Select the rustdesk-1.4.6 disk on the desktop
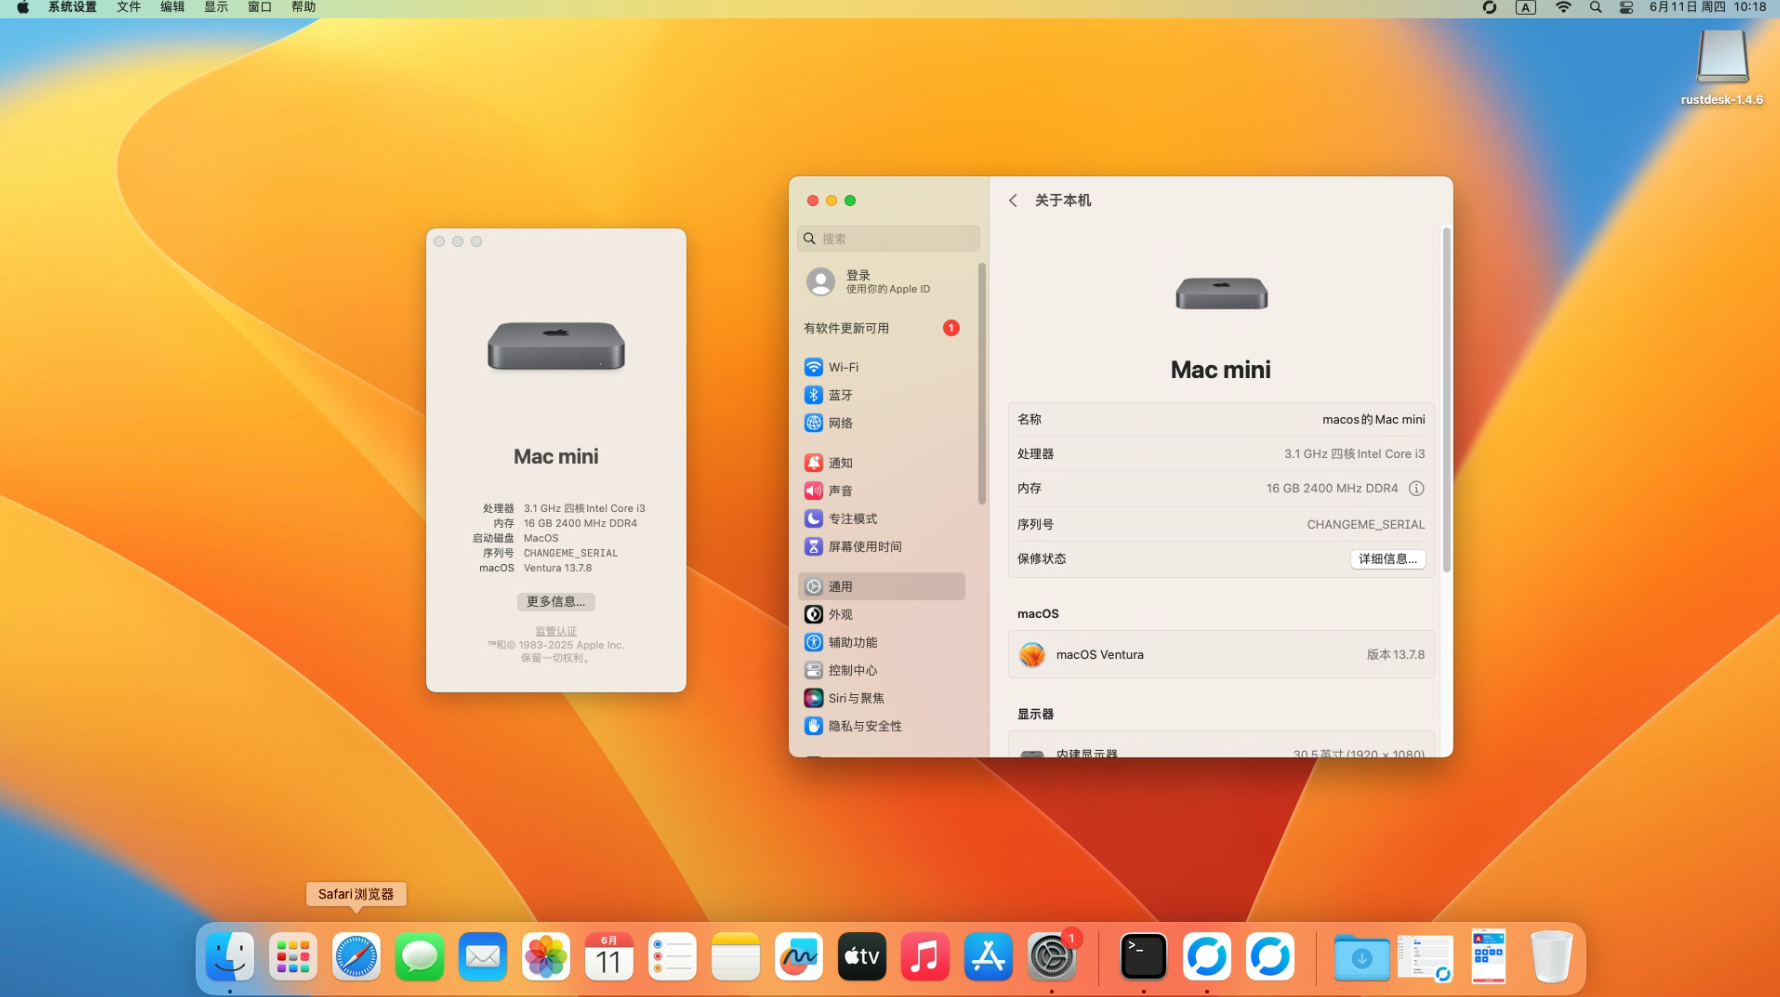The width and height of the screenshot is (1780, 997). pos(1722,66)
